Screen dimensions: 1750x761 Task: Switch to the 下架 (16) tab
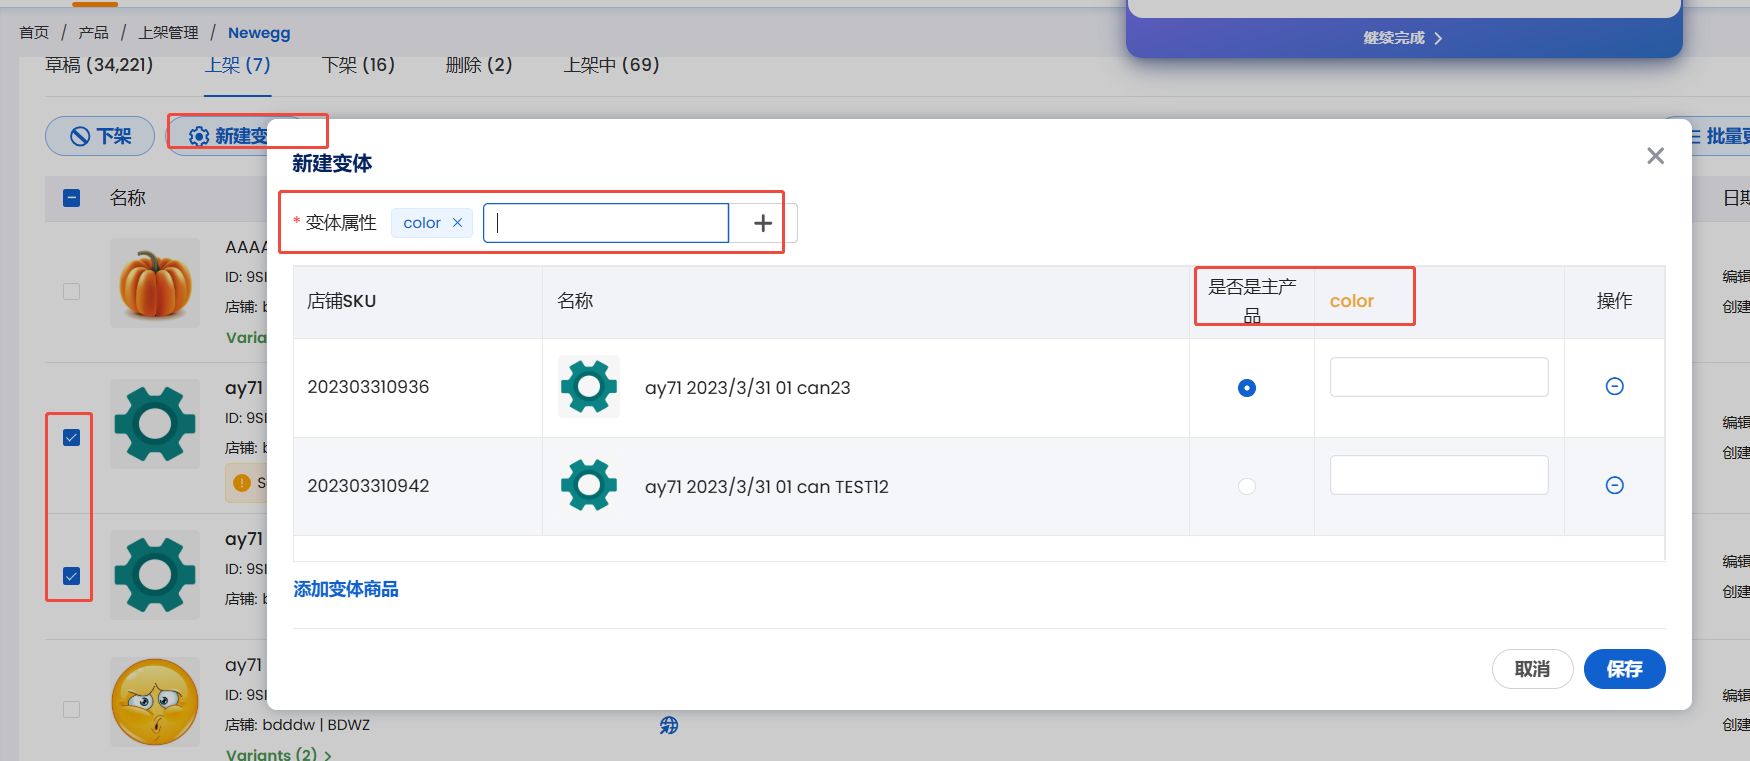358,65
